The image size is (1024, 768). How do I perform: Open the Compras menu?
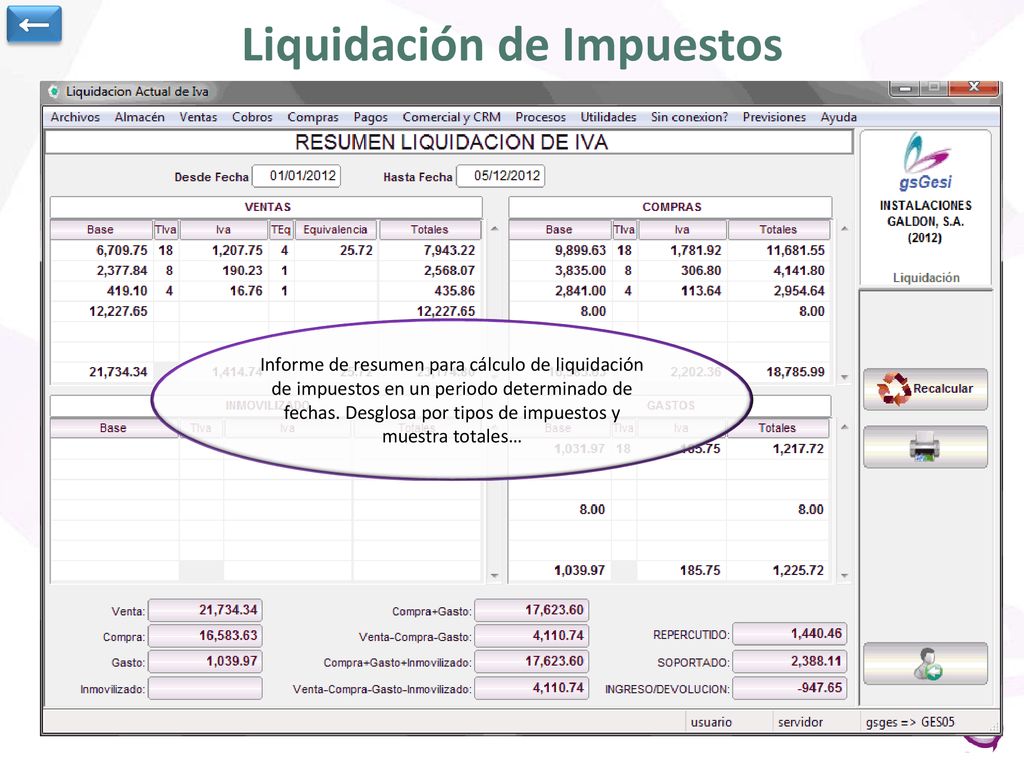[313, 117]
